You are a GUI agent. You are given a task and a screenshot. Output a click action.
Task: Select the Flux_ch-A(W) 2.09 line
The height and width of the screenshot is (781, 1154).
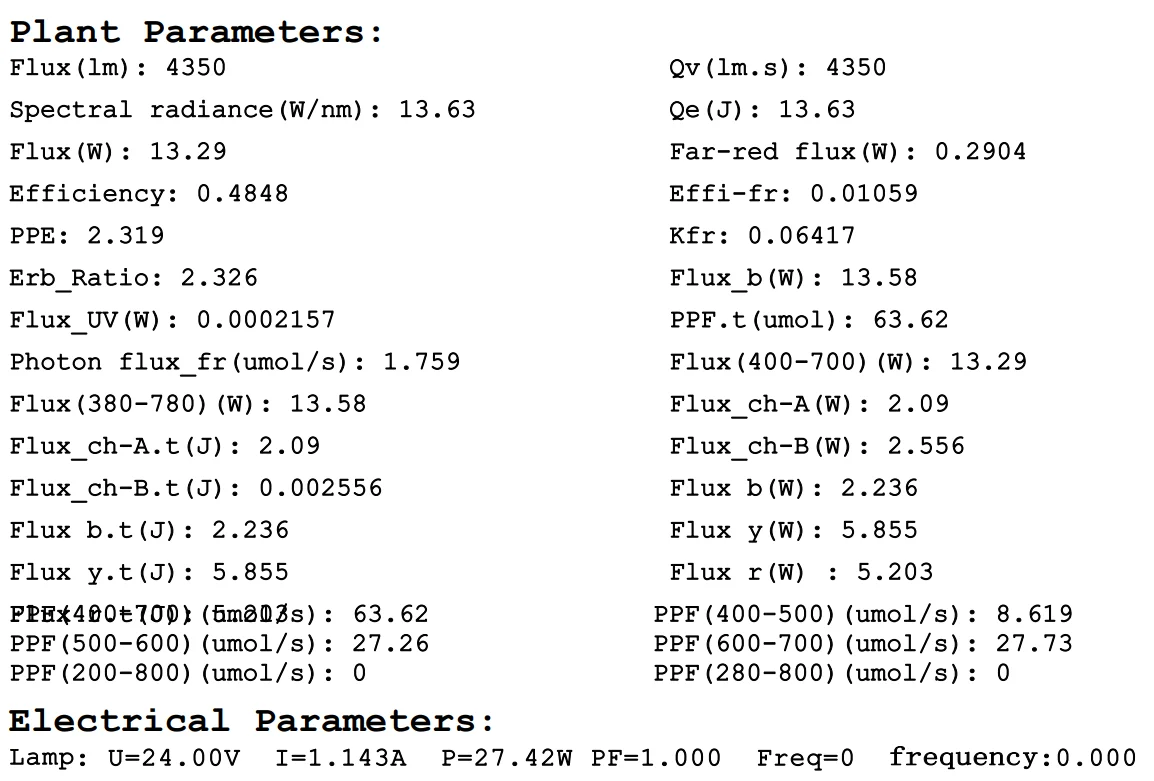point(809,404)
